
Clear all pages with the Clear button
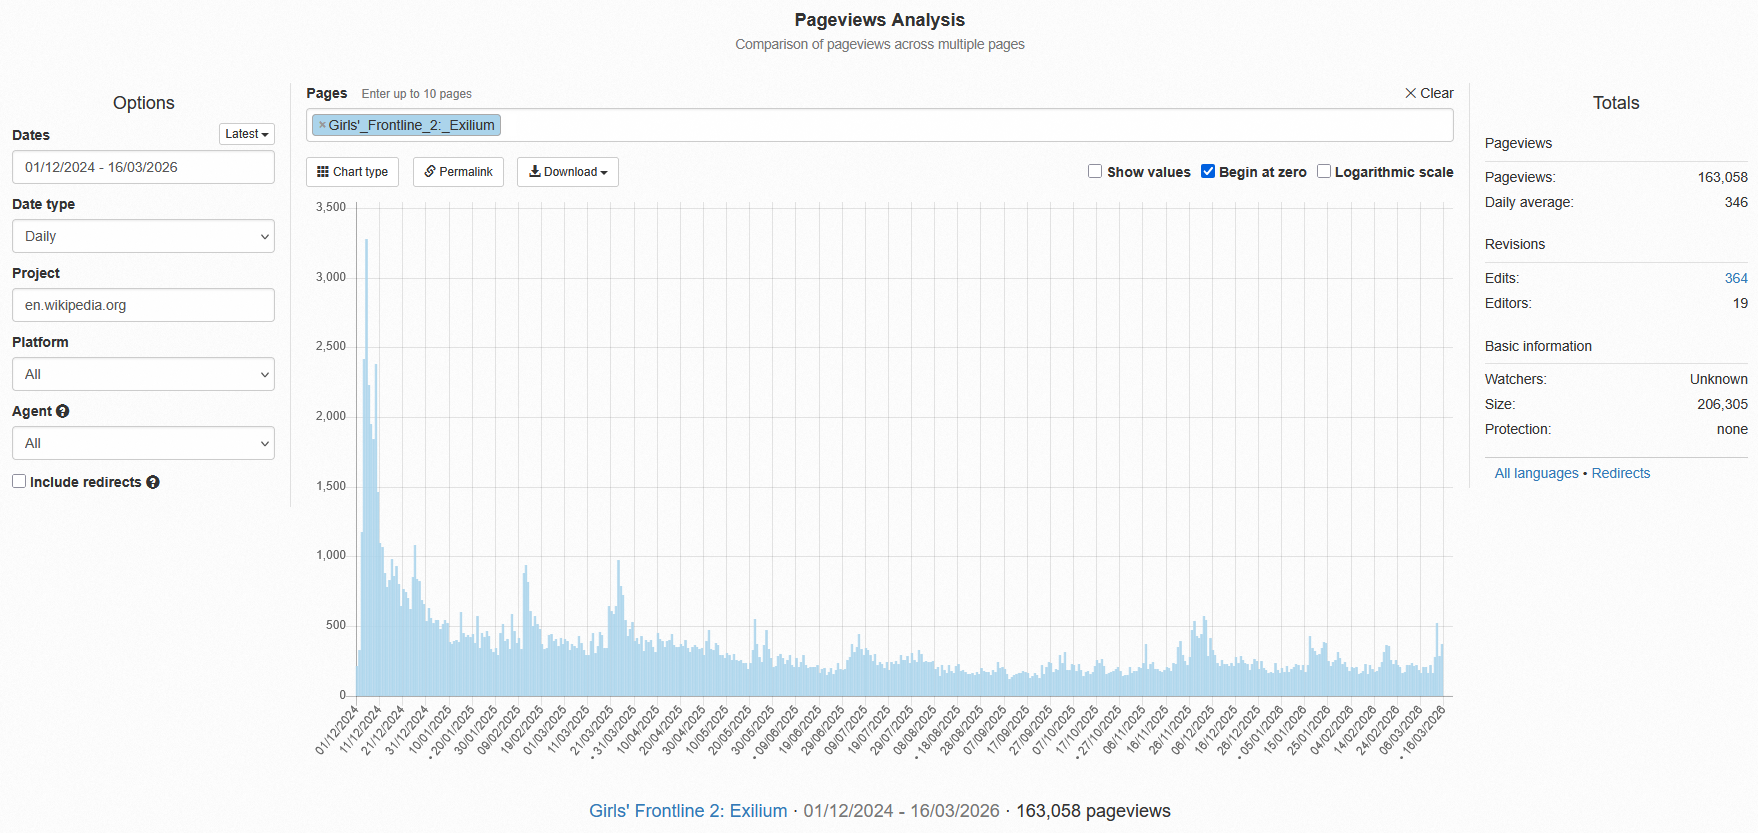click(1429, 93)
